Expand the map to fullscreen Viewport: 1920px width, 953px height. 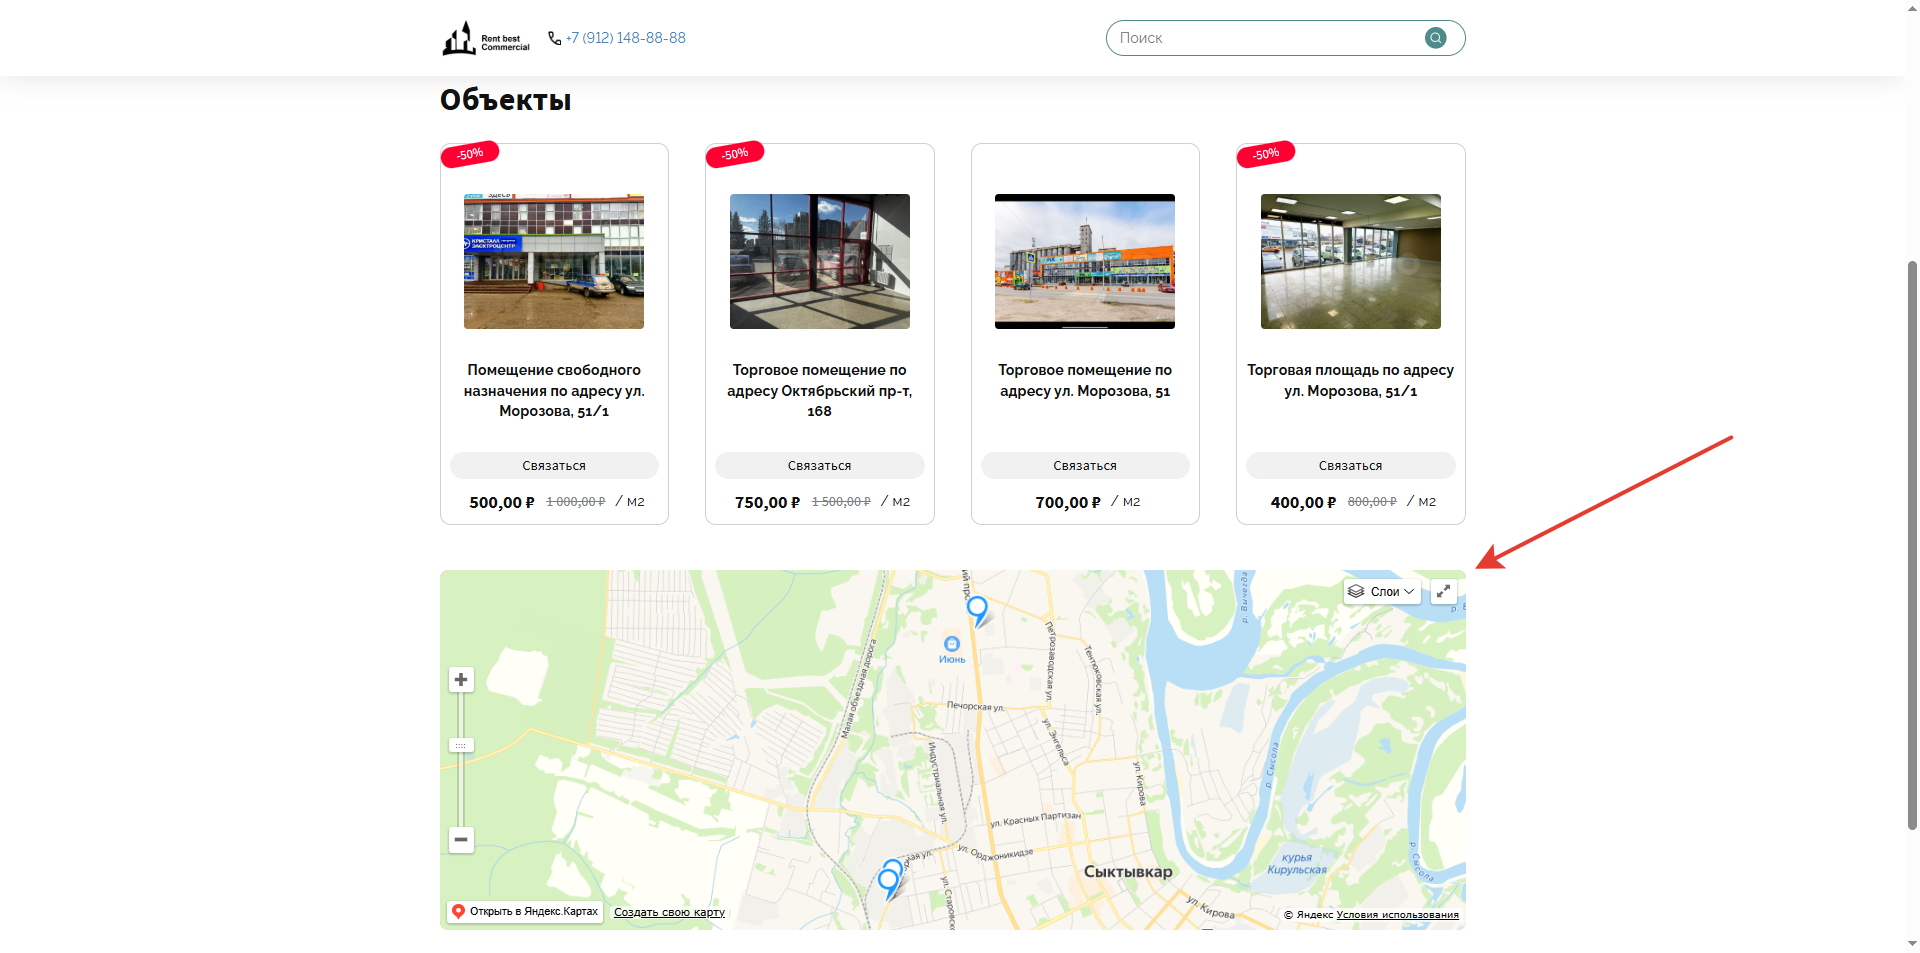tap(1443, 592)
